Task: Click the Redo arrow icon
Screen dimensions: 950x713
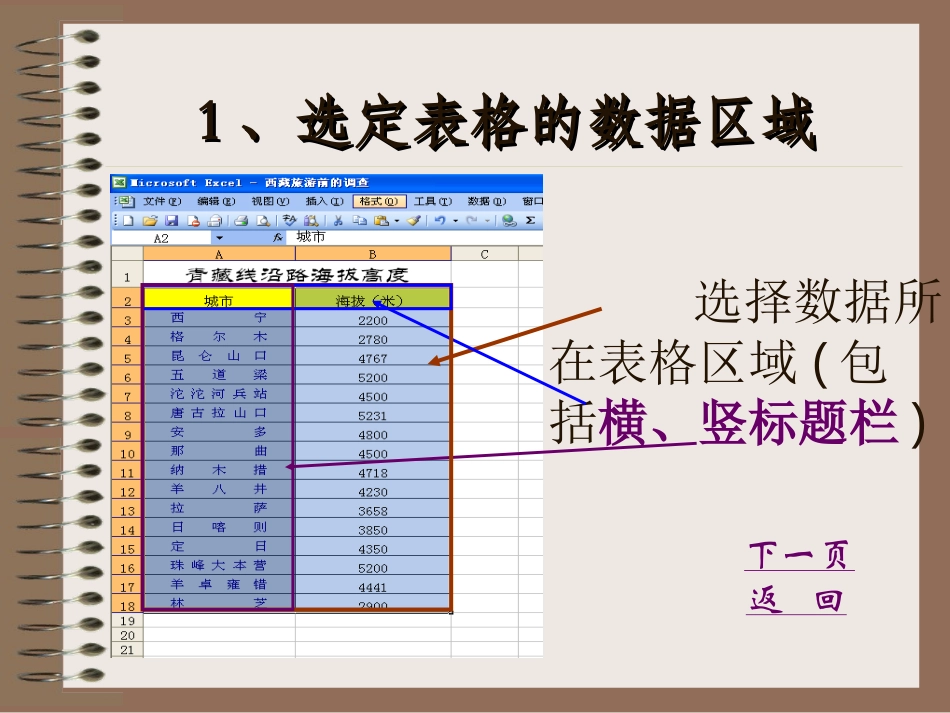Action: point(472,221)
